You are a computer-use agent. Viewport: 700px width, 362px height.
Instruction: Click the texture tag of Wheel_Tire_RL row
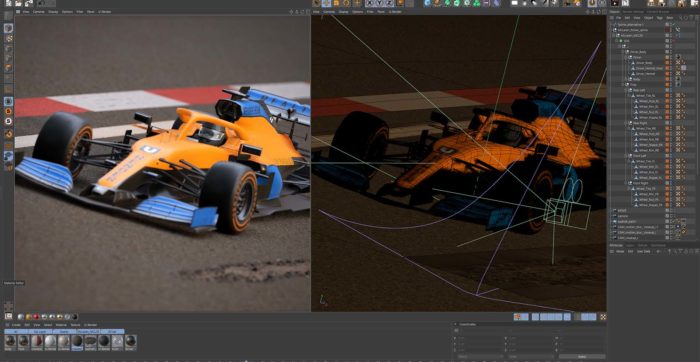pos(678,96)
